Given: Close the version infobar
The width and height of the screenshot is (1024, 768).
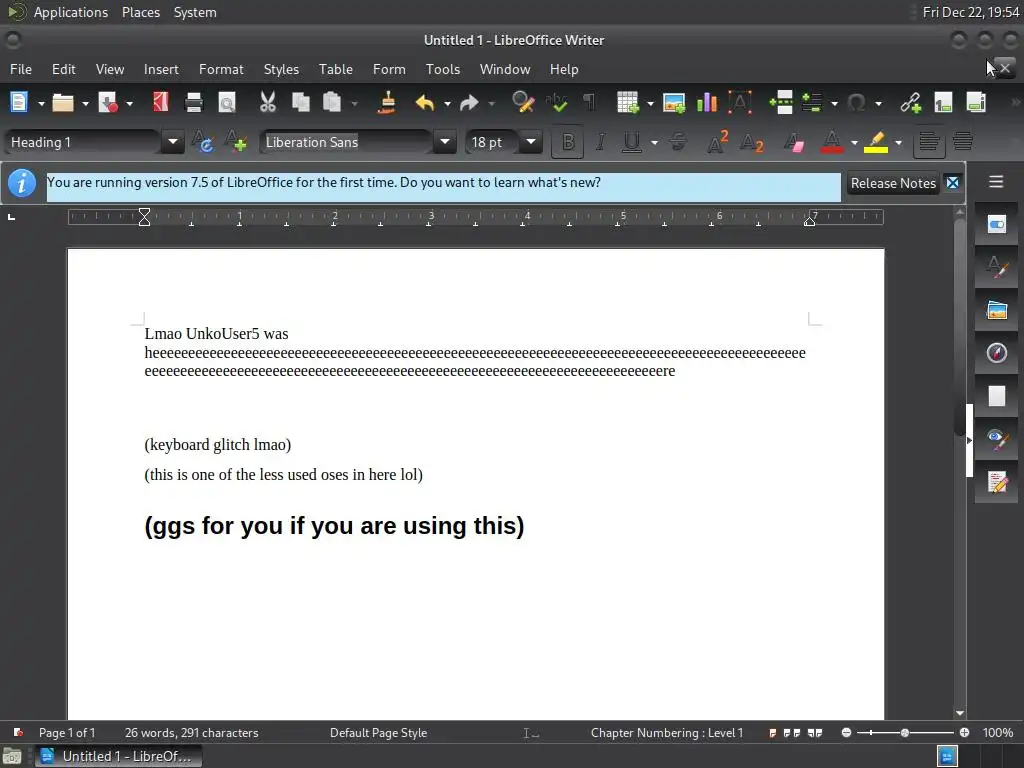Looking at the screenshot, I should click(953, 183).
